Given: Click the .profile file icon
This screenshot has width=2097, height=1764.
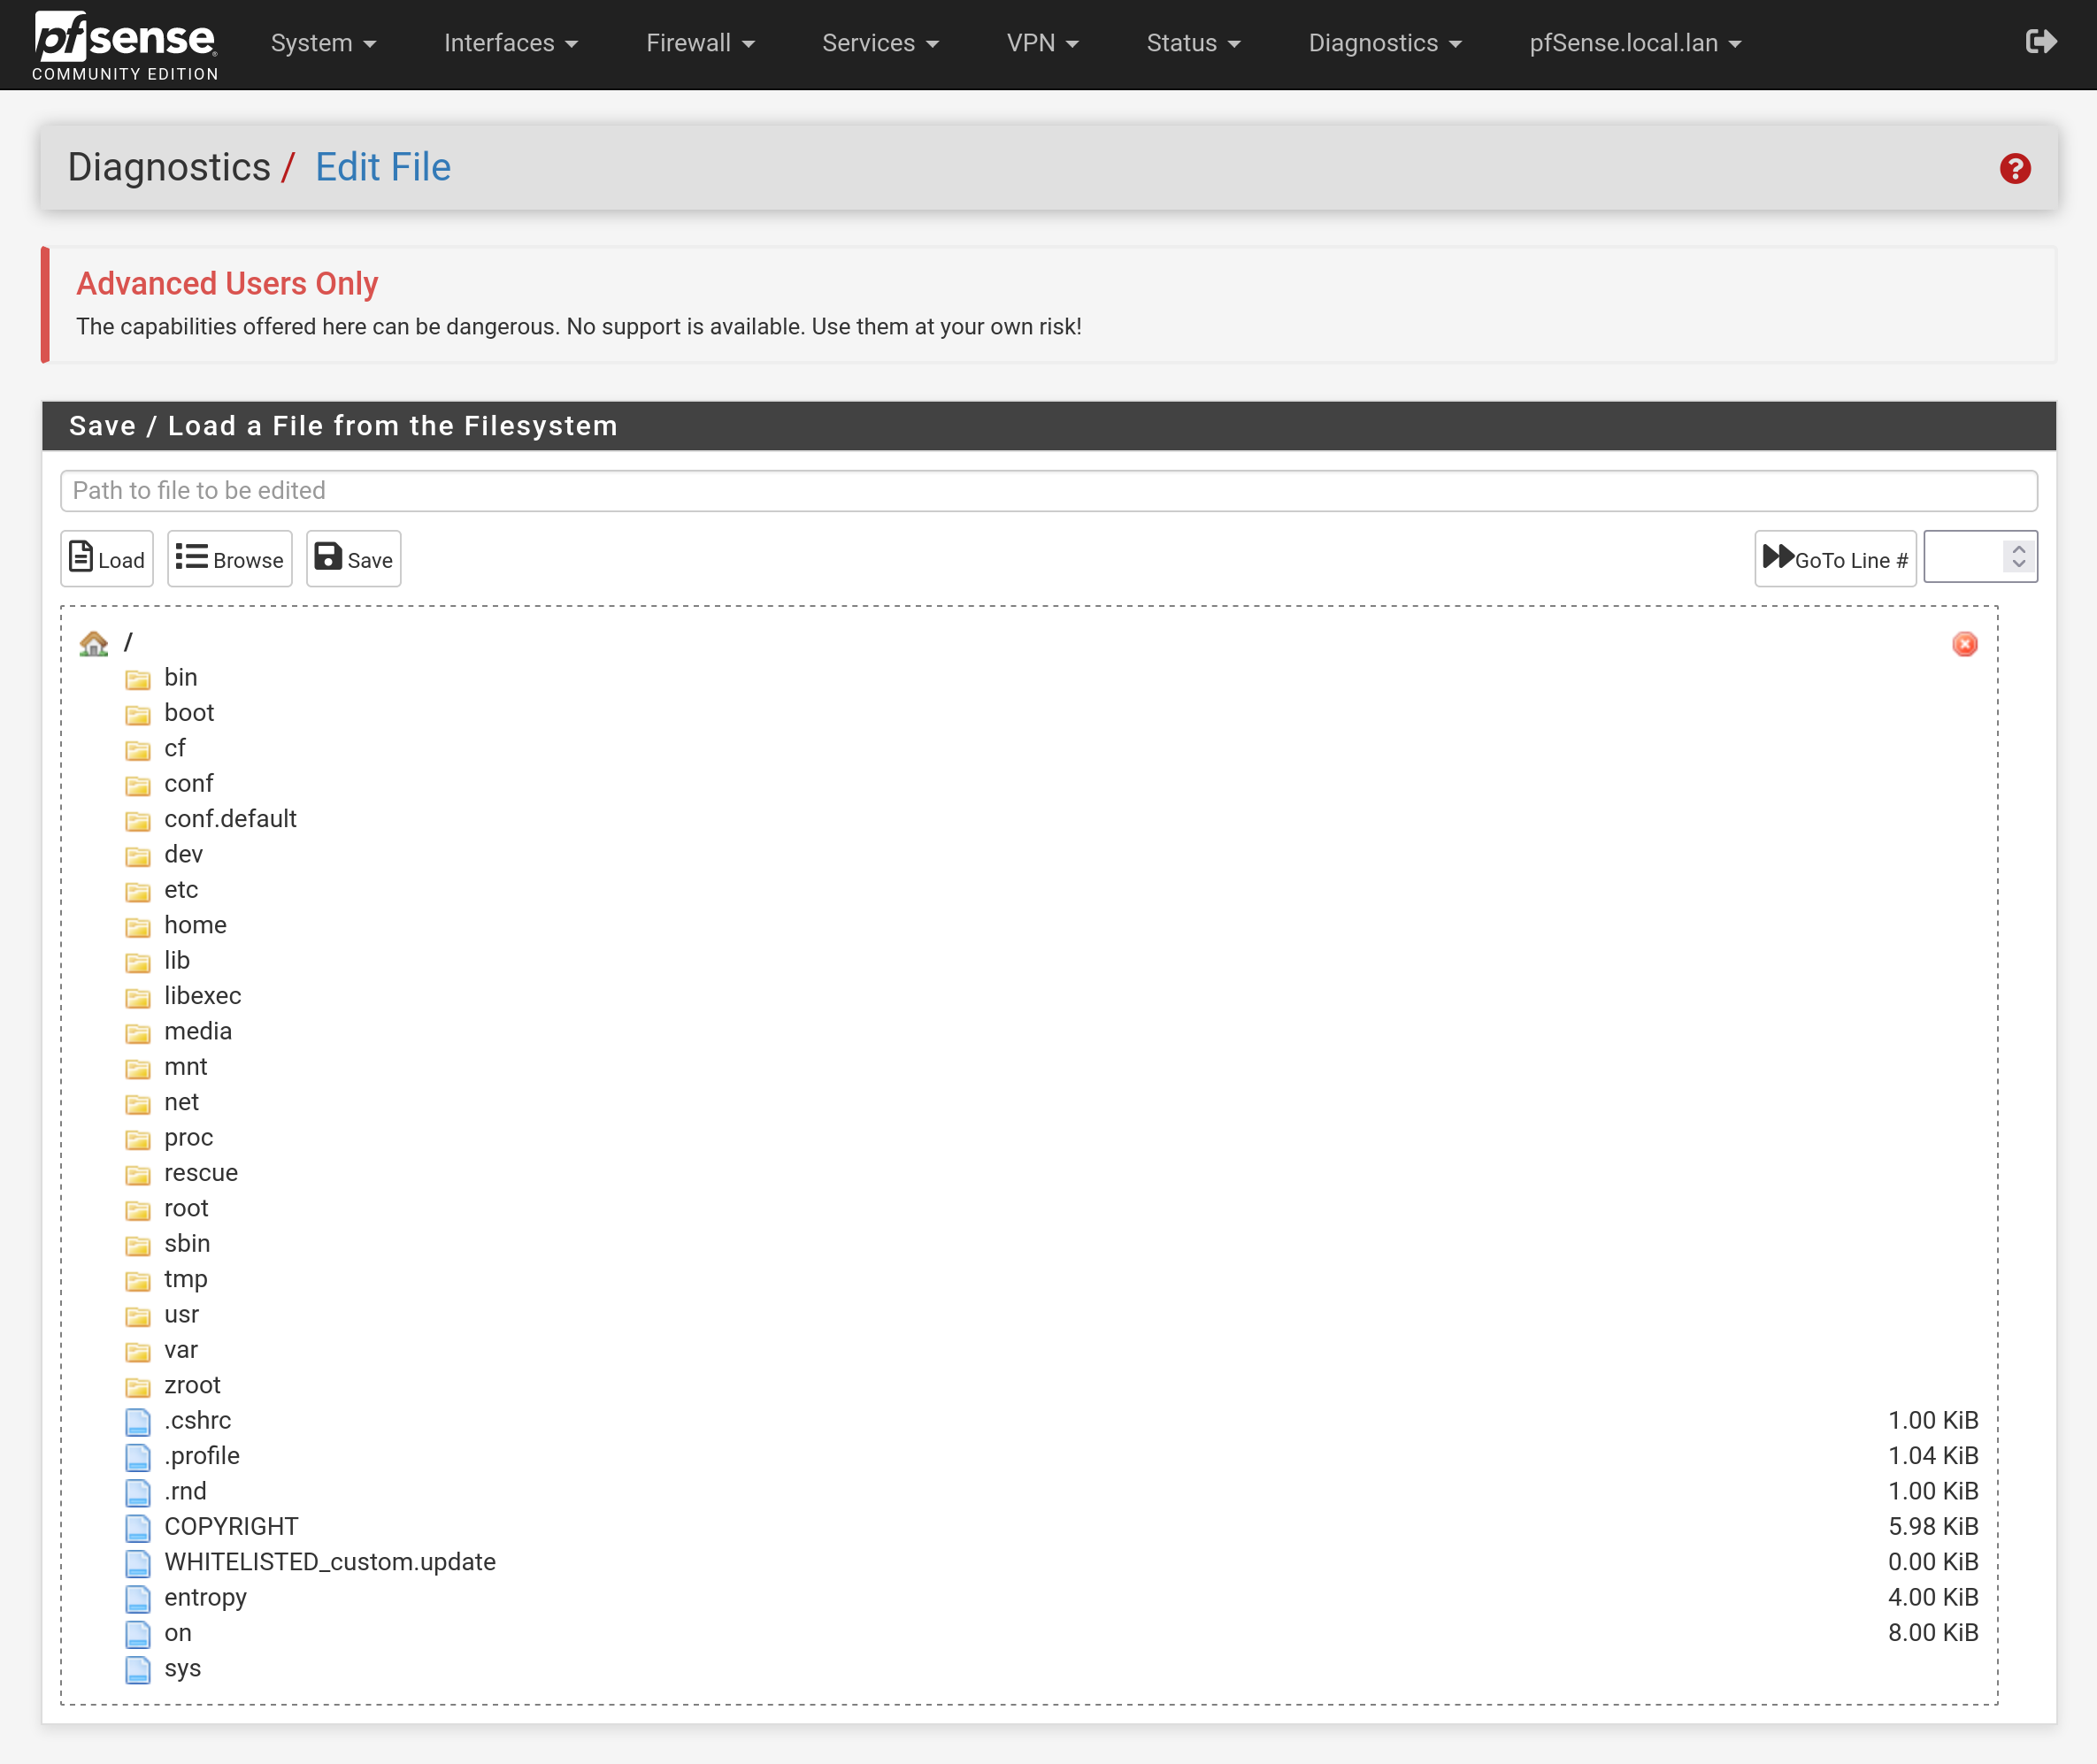Looking at the screenshot, I should [x=138, y=1457].
